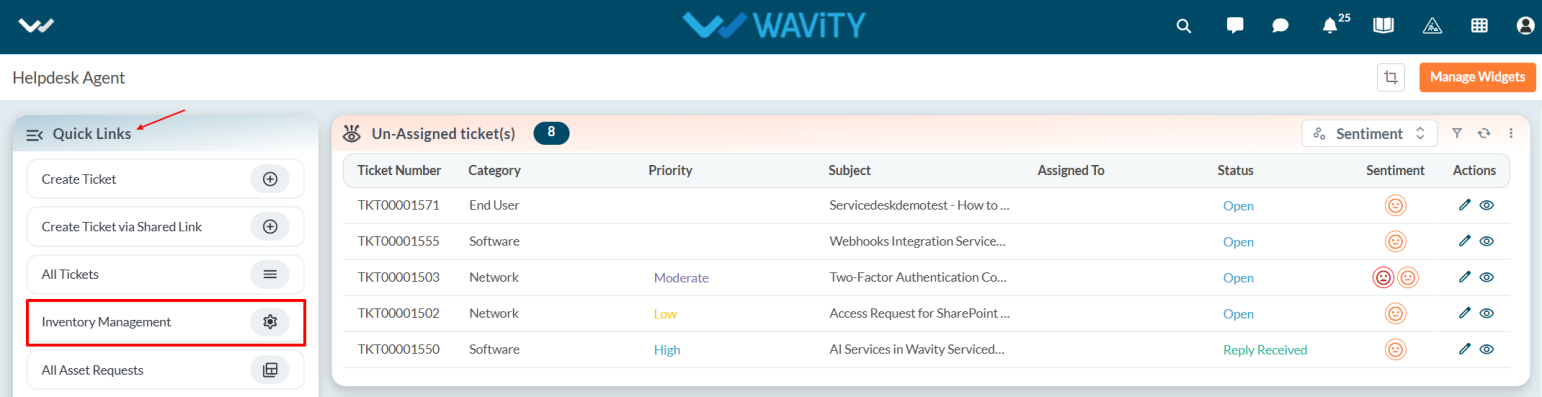Refresh the Un-Assigned tickets widget

(1484, 133)
